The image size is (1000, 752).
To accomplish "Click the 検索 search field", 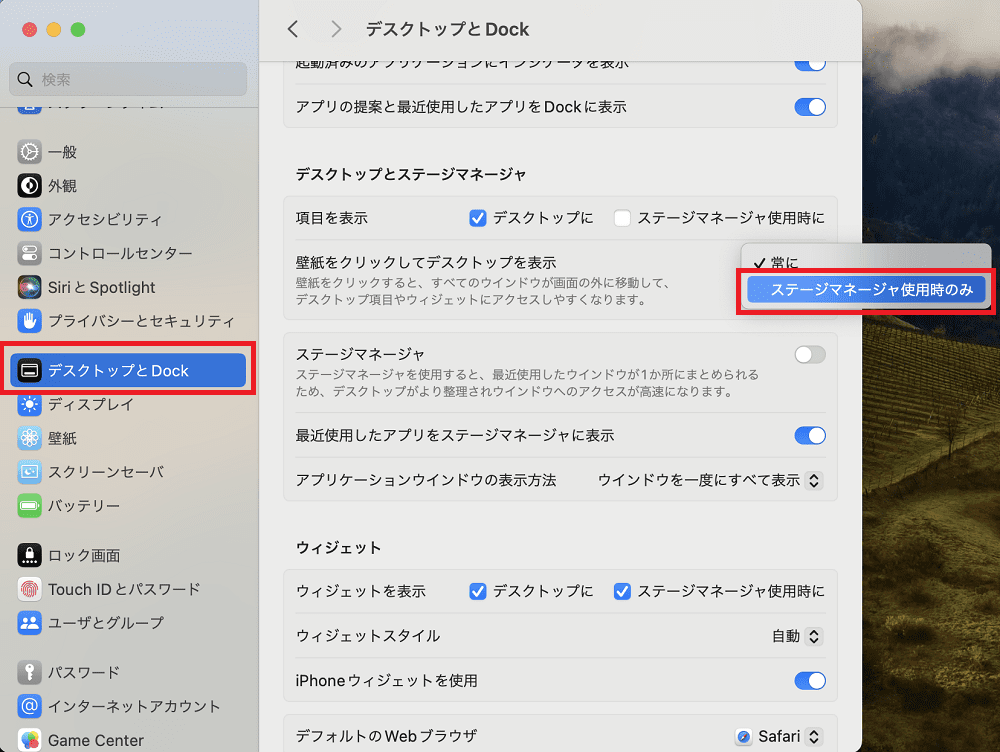I will (128, 79).
